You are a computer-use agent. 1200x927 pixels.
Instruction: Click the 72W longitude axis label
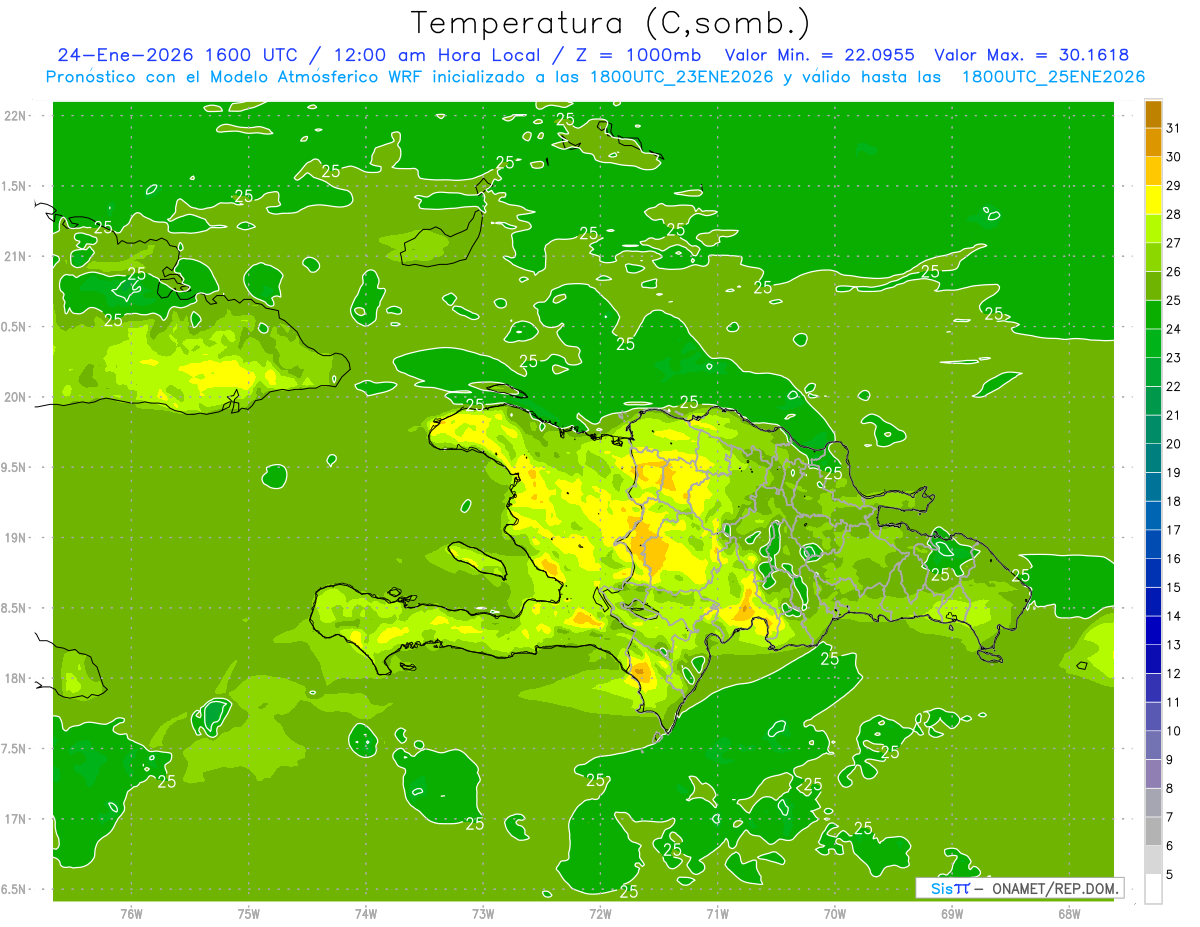coord(600,914)
